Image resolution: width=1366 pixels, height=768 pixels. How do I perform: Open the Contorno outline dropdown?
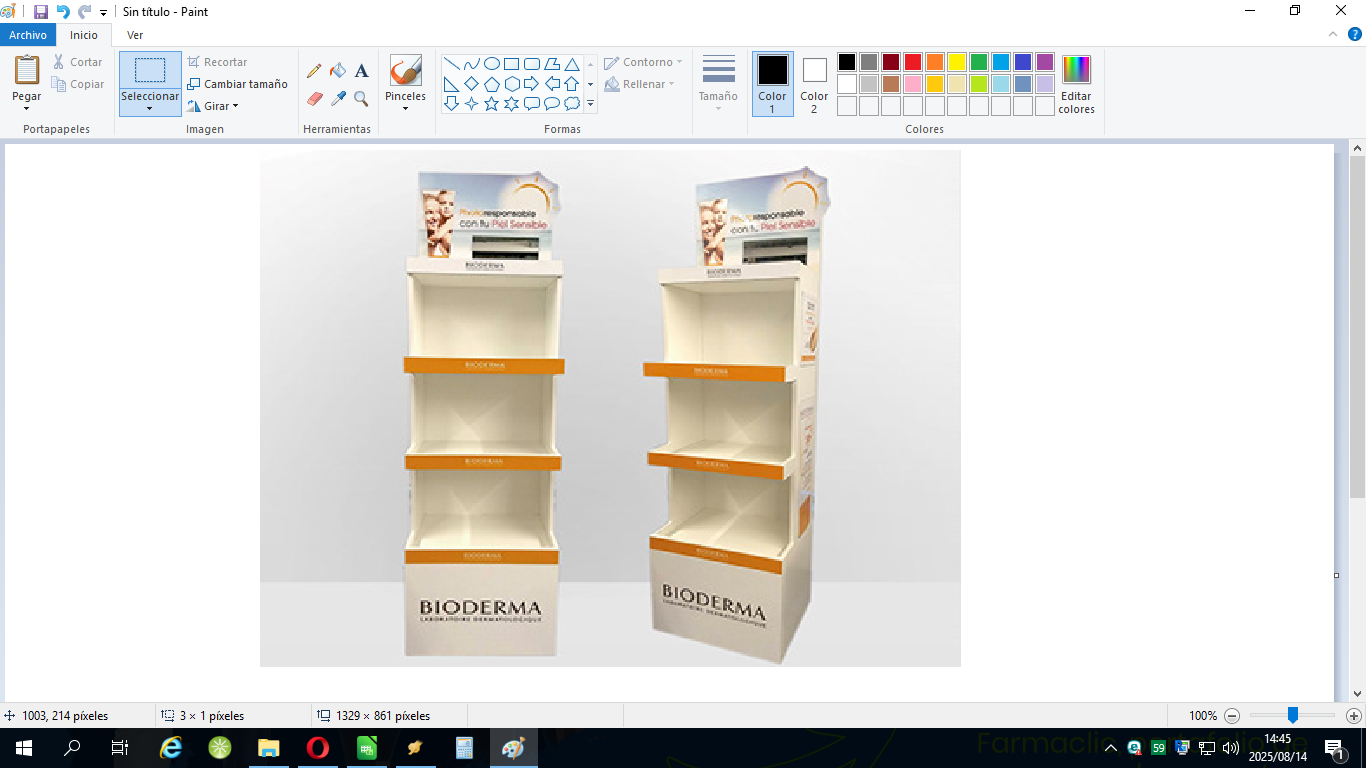pos(643,62)
